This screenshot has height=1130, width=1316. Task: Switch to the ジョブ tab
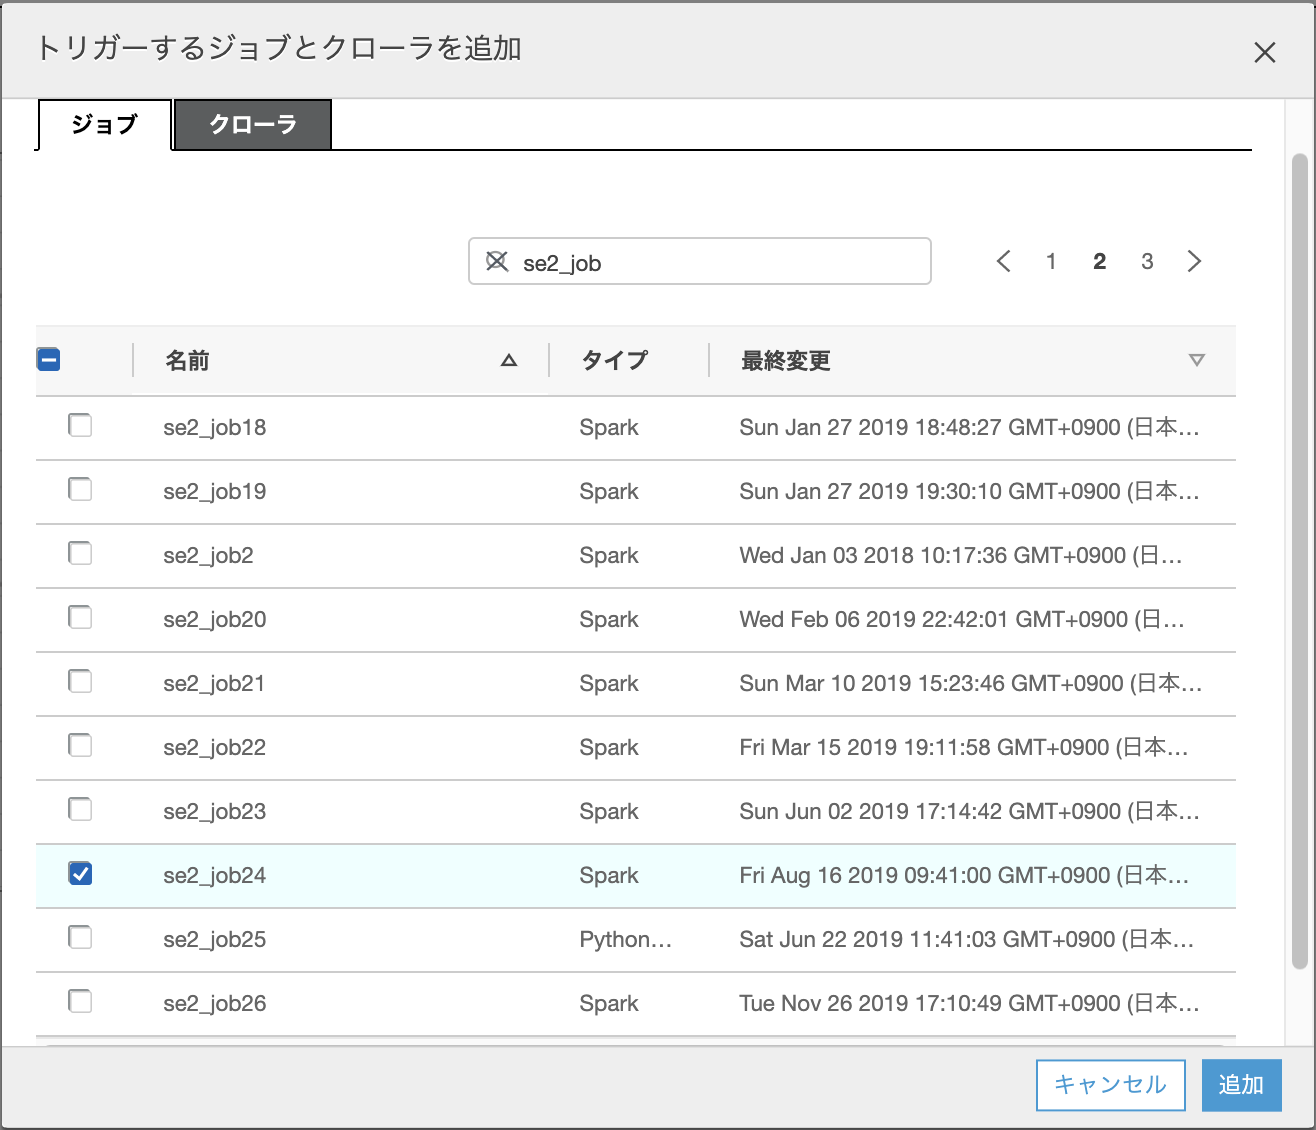tap(103, 124)
